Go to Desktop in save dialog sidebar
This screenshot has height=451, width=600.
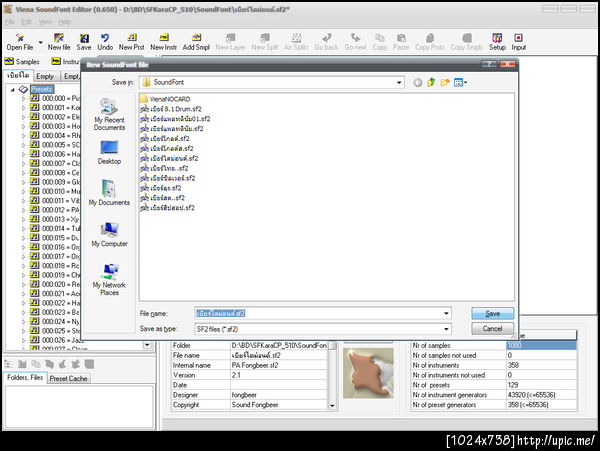[x=109, y=152]
